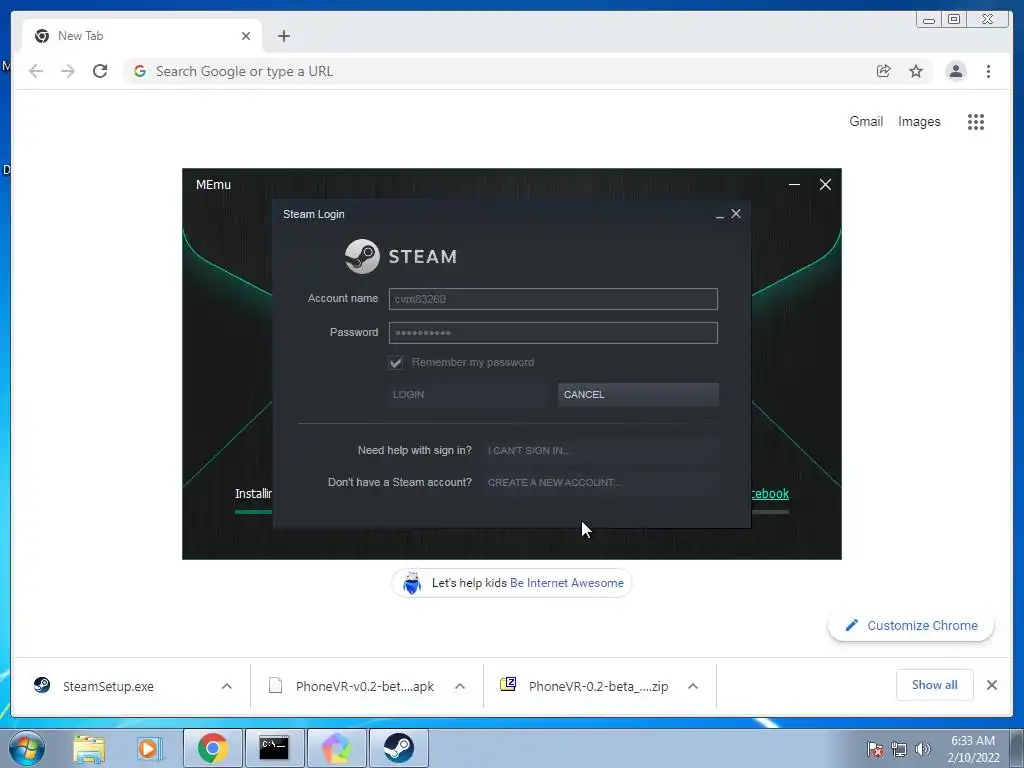Open Windows Media Player from the taskbar
1024x768 pixels.
click(148, 748)
